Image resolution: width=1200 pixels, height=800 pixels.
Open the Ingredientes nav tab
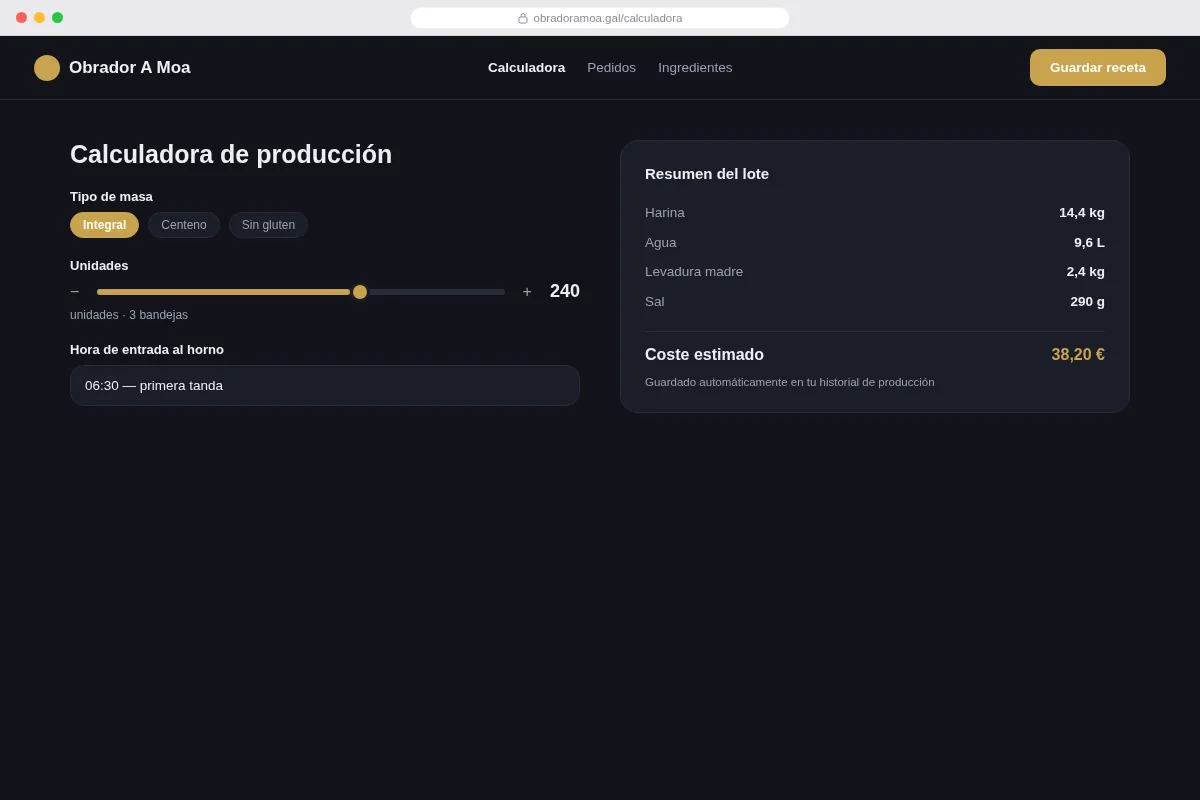click(695, 68)
